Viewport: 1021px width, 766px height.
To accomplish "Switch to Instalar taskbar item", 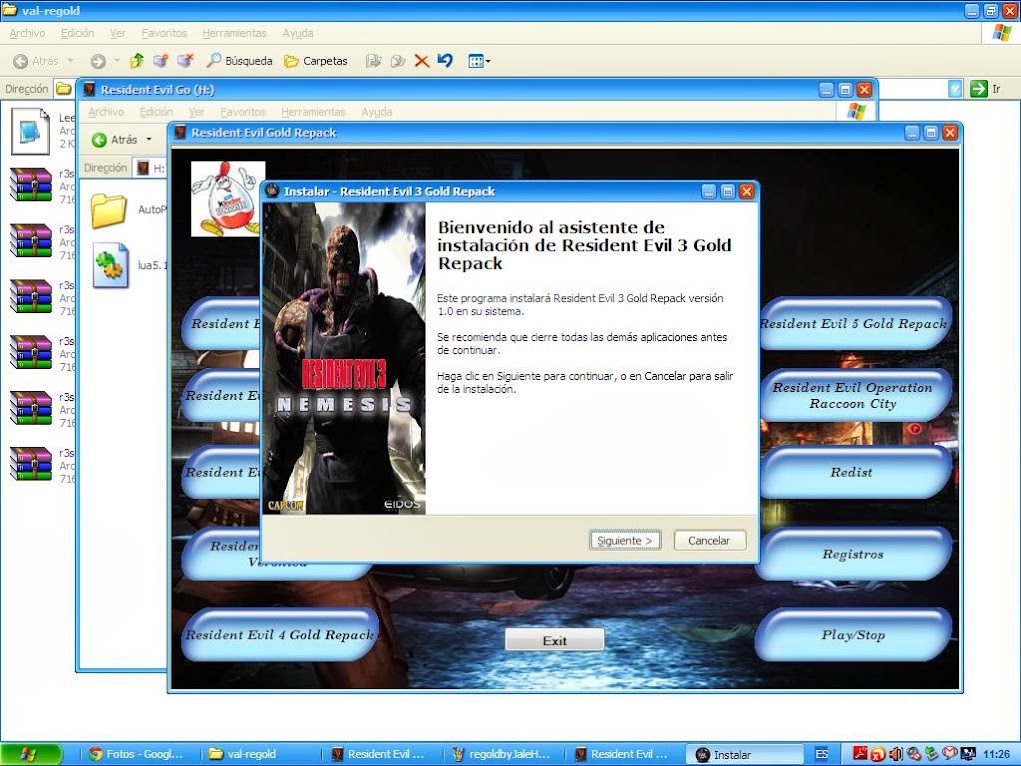I will tap(747, 754).
